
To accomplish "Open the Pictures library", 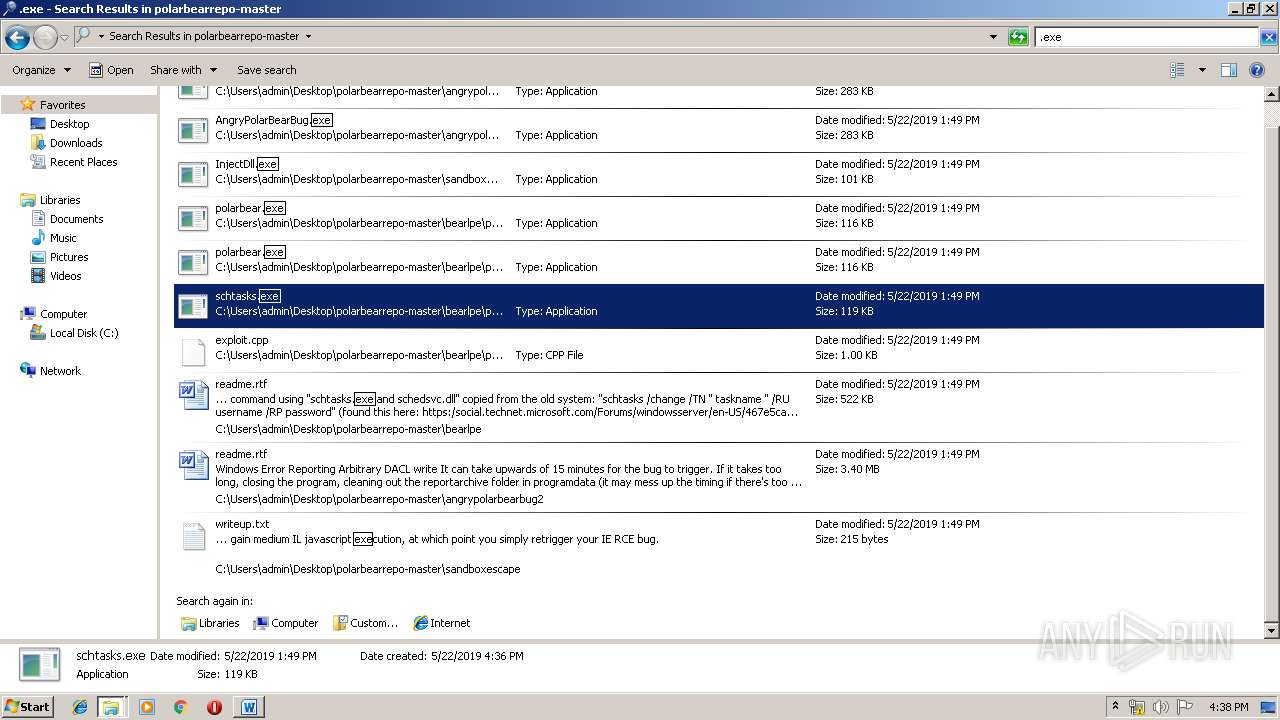I will pyautogui.click(x=69, y=257).
